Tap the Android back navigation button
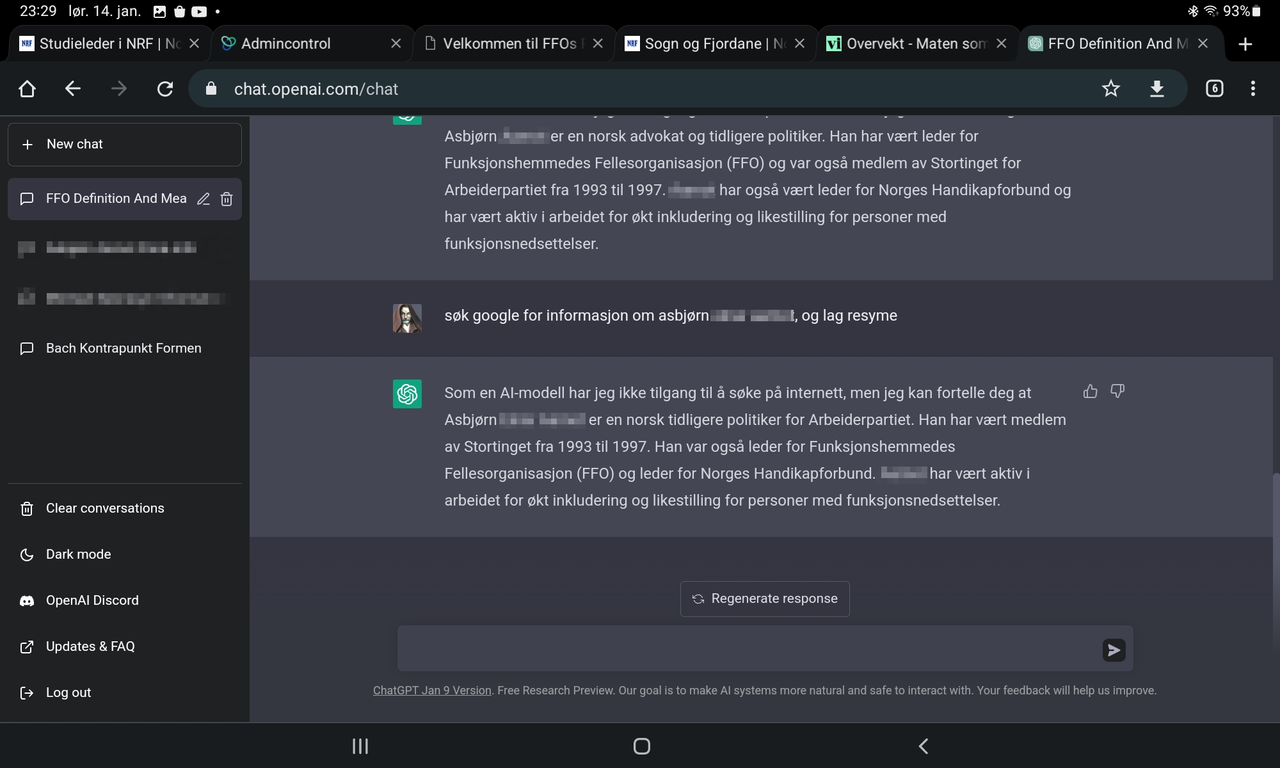The image size is (1280, 768). 923,746
